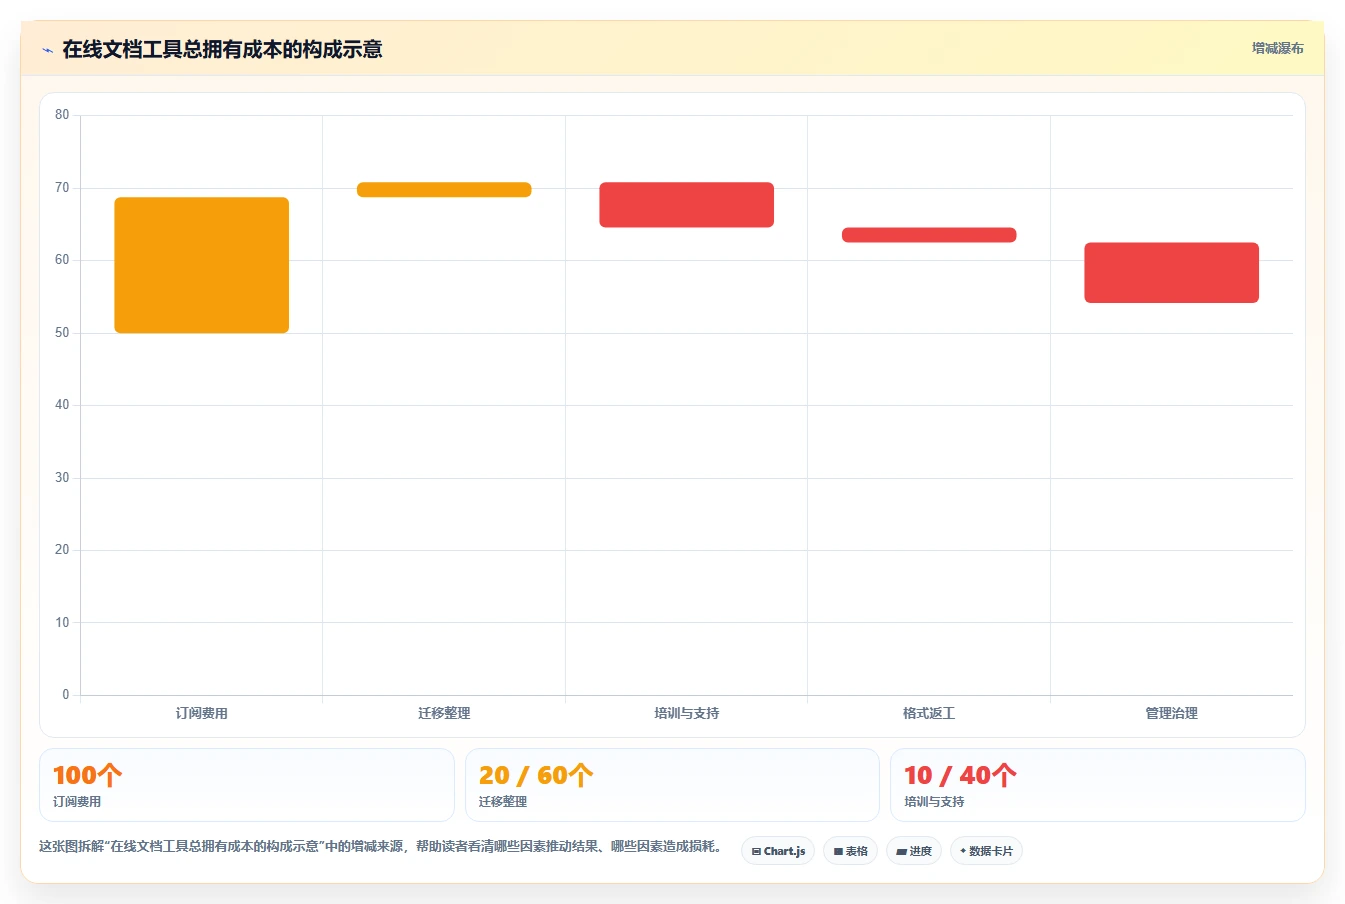The height and width of the screenshot is (904, 1345).
Task: Click the 数据卡片 tag chip
Action: coord(986,851)
